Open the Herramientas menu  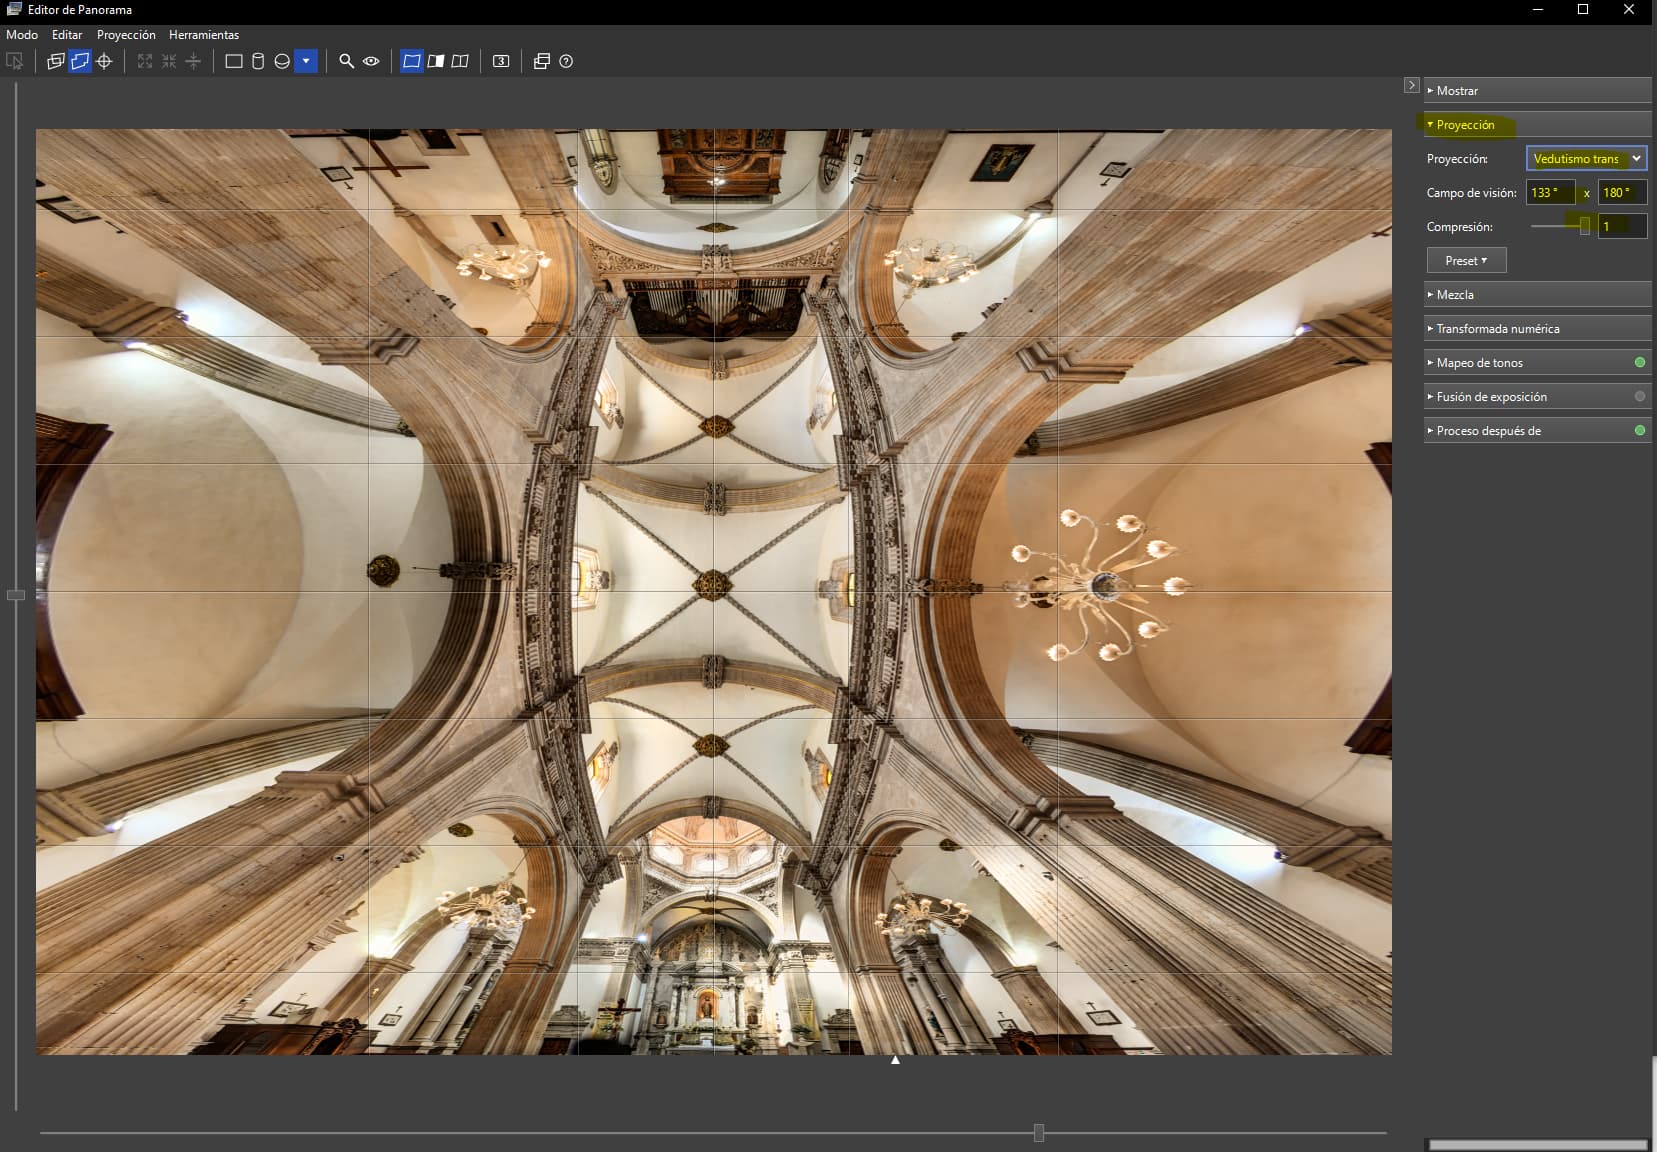tap(204, 35)
